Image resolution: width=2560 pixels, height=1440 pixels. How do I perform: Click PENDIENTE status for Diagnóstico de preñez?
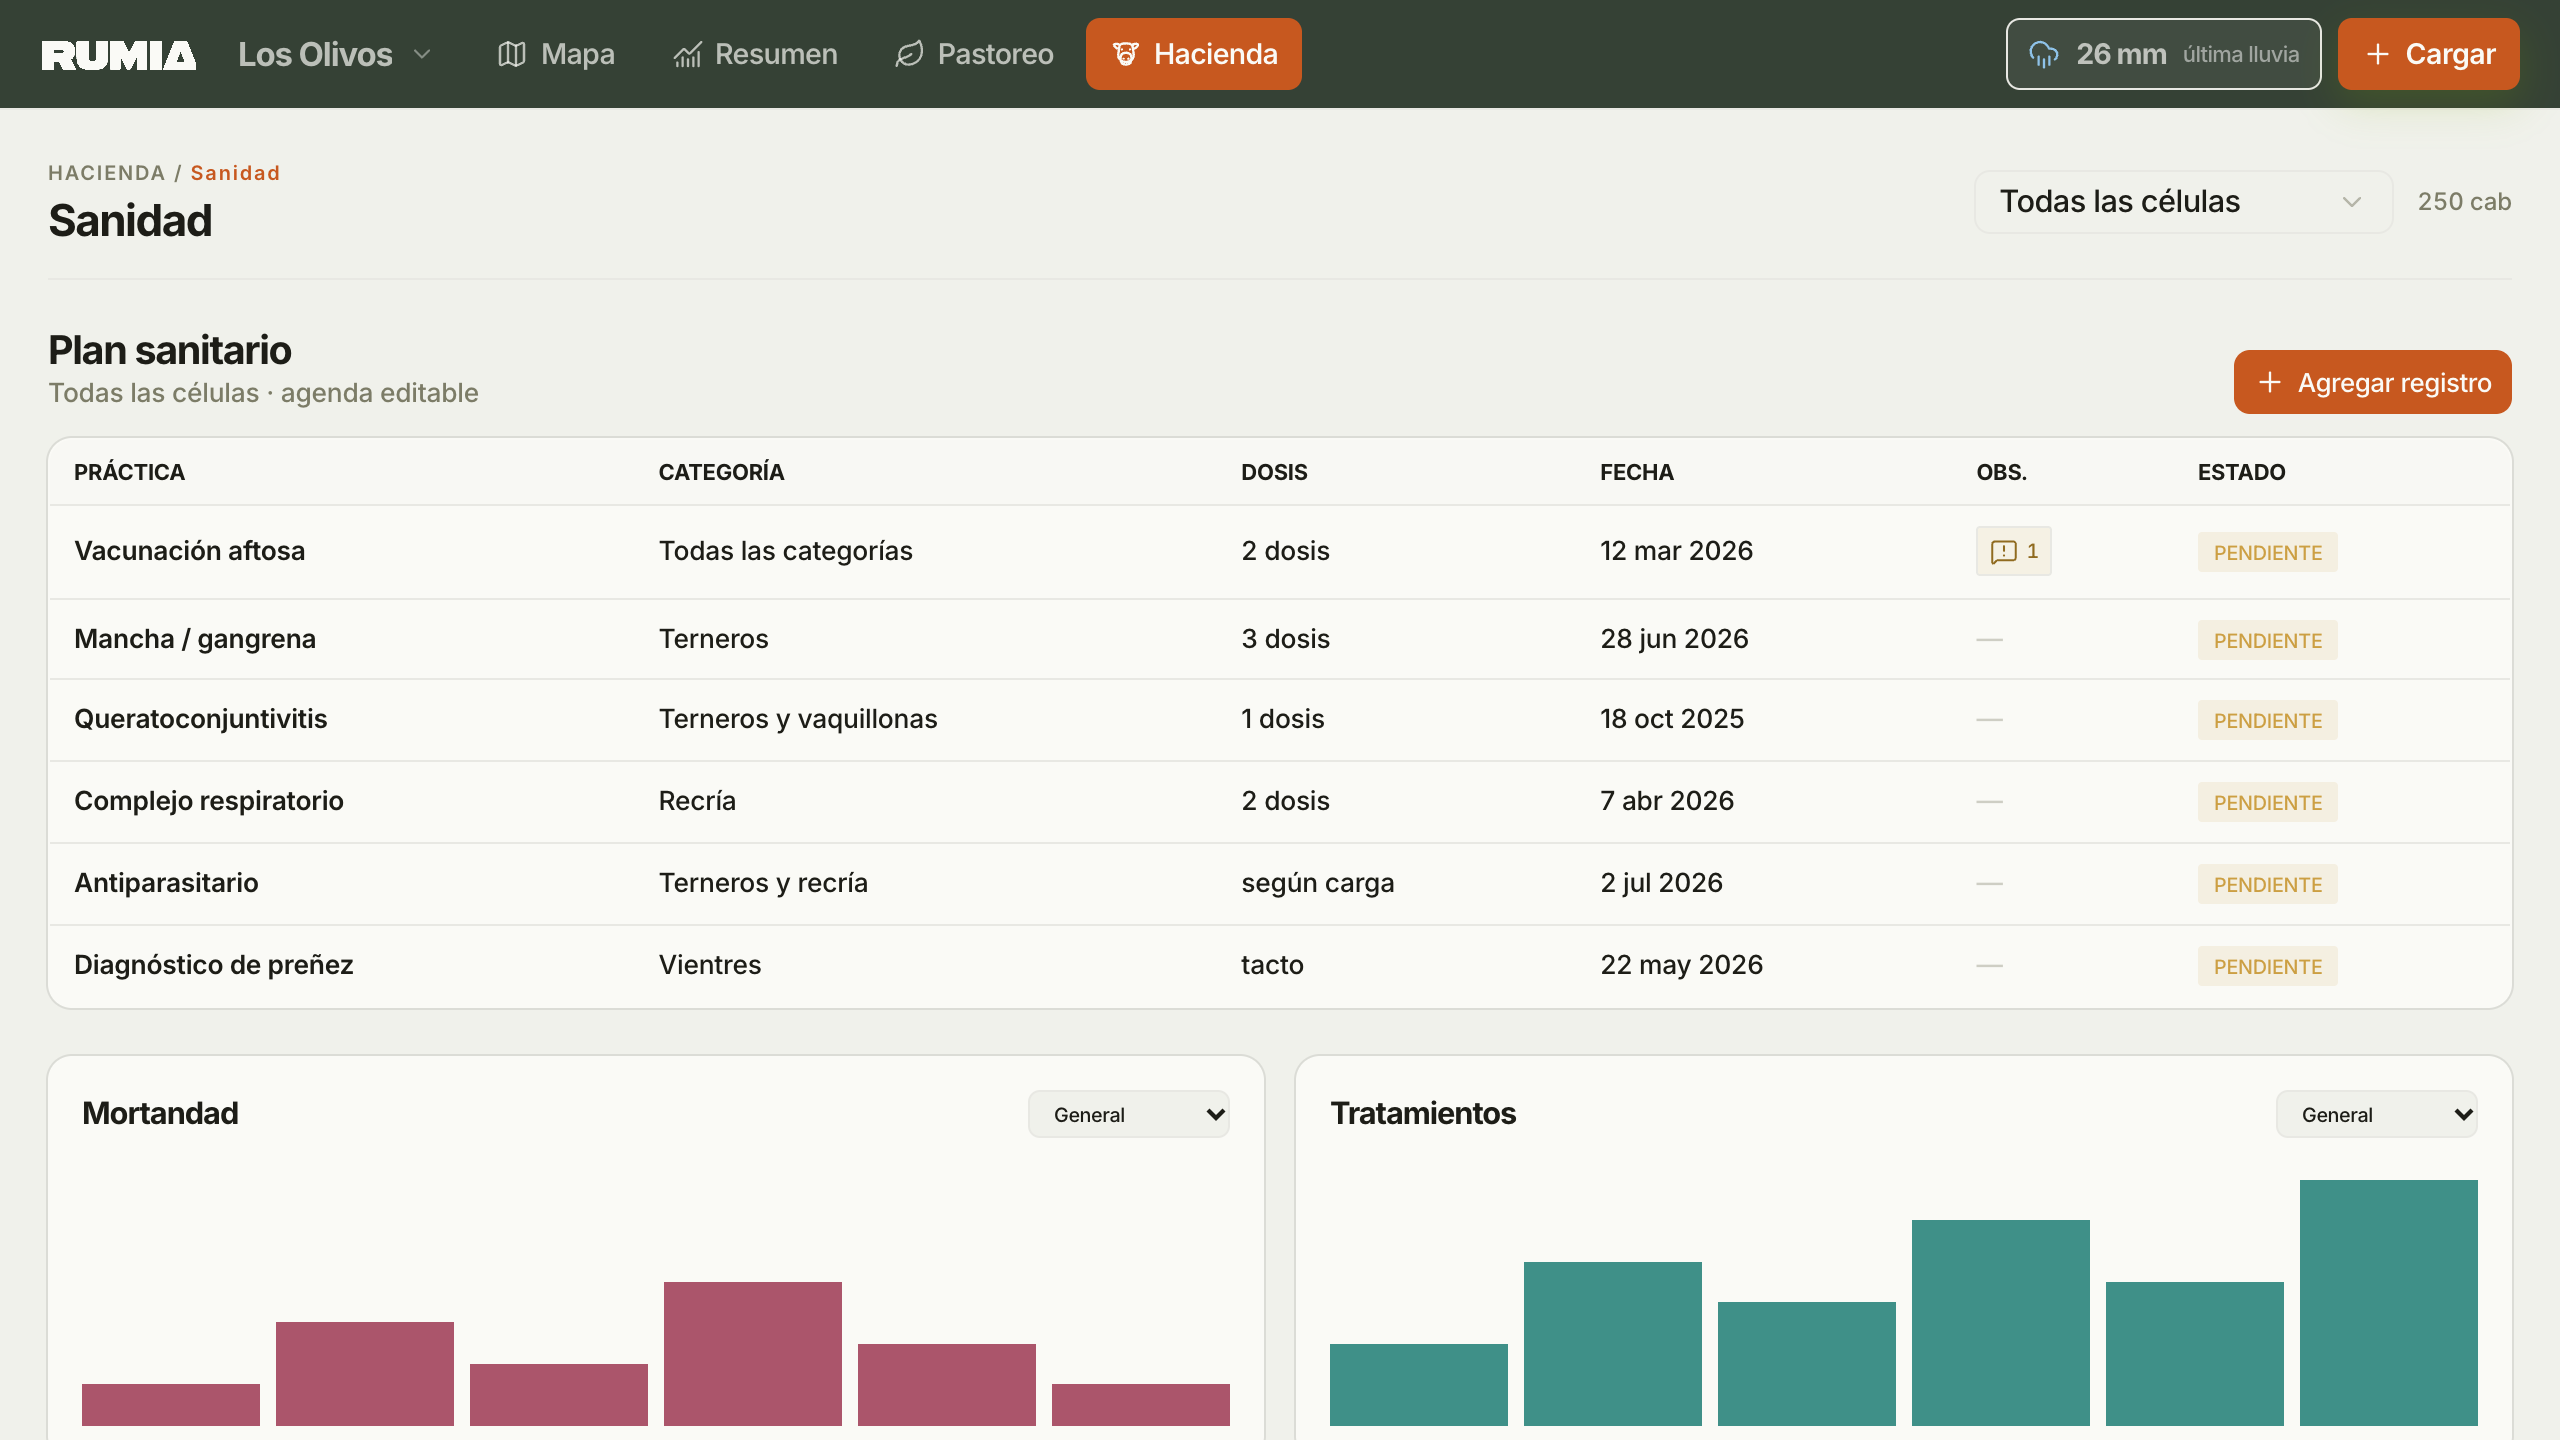(x=2267, y=966)
